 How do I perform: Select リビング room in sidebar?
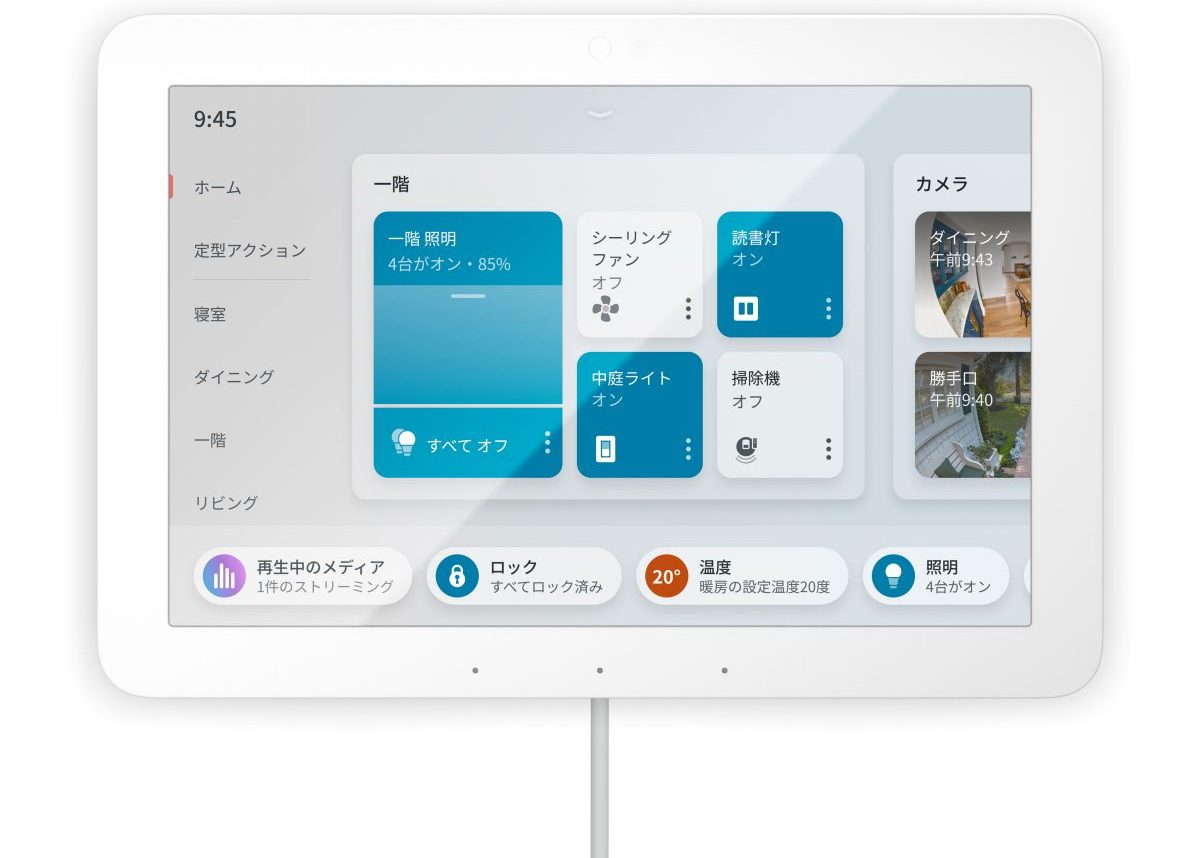[225, 503]
